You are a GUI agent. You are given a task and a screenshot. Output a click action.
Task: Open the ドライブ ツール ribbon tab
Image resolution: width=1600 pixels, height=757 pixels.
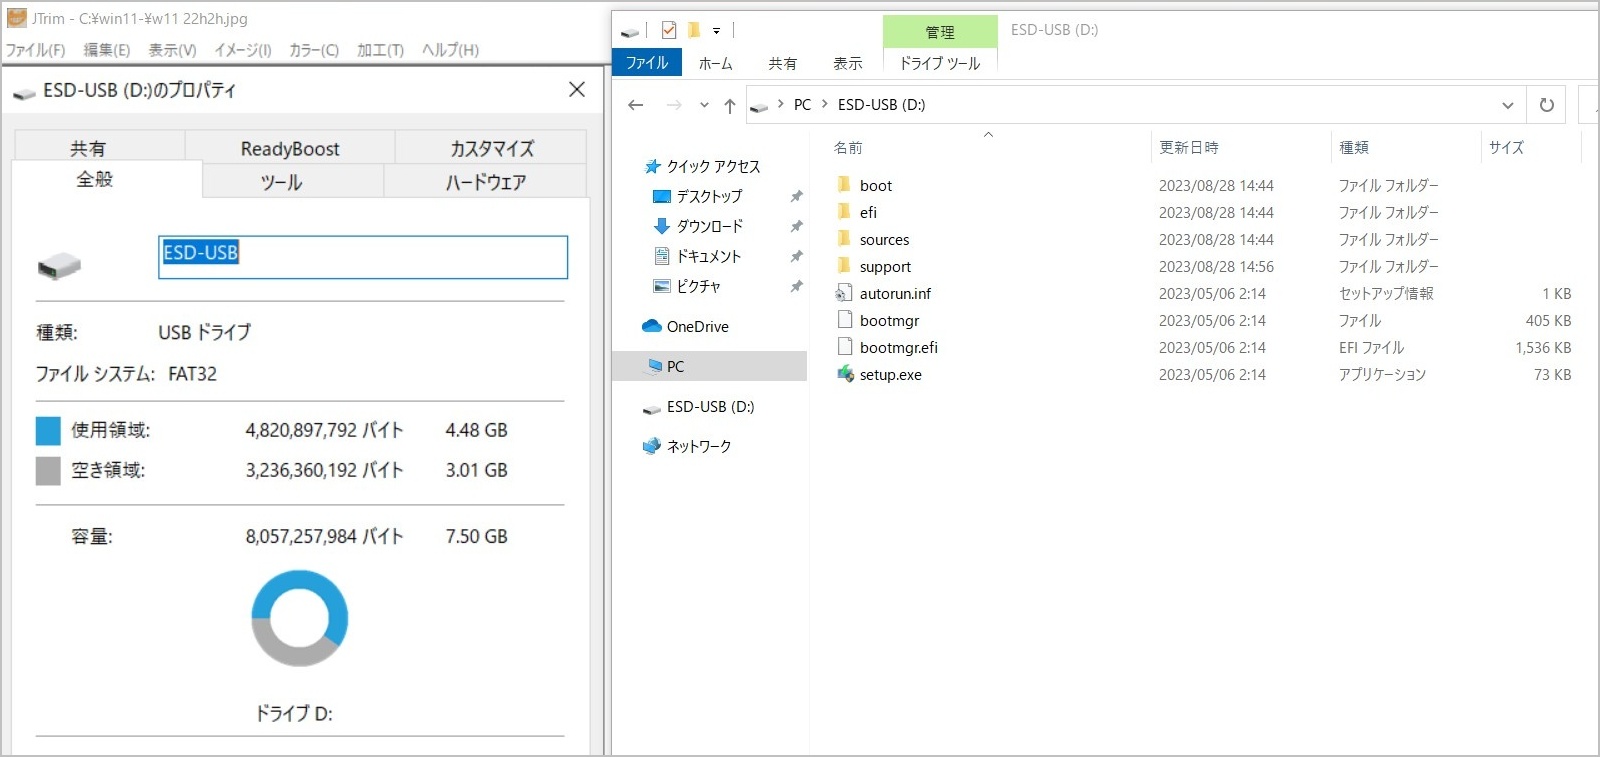click(x=939, y=63)
